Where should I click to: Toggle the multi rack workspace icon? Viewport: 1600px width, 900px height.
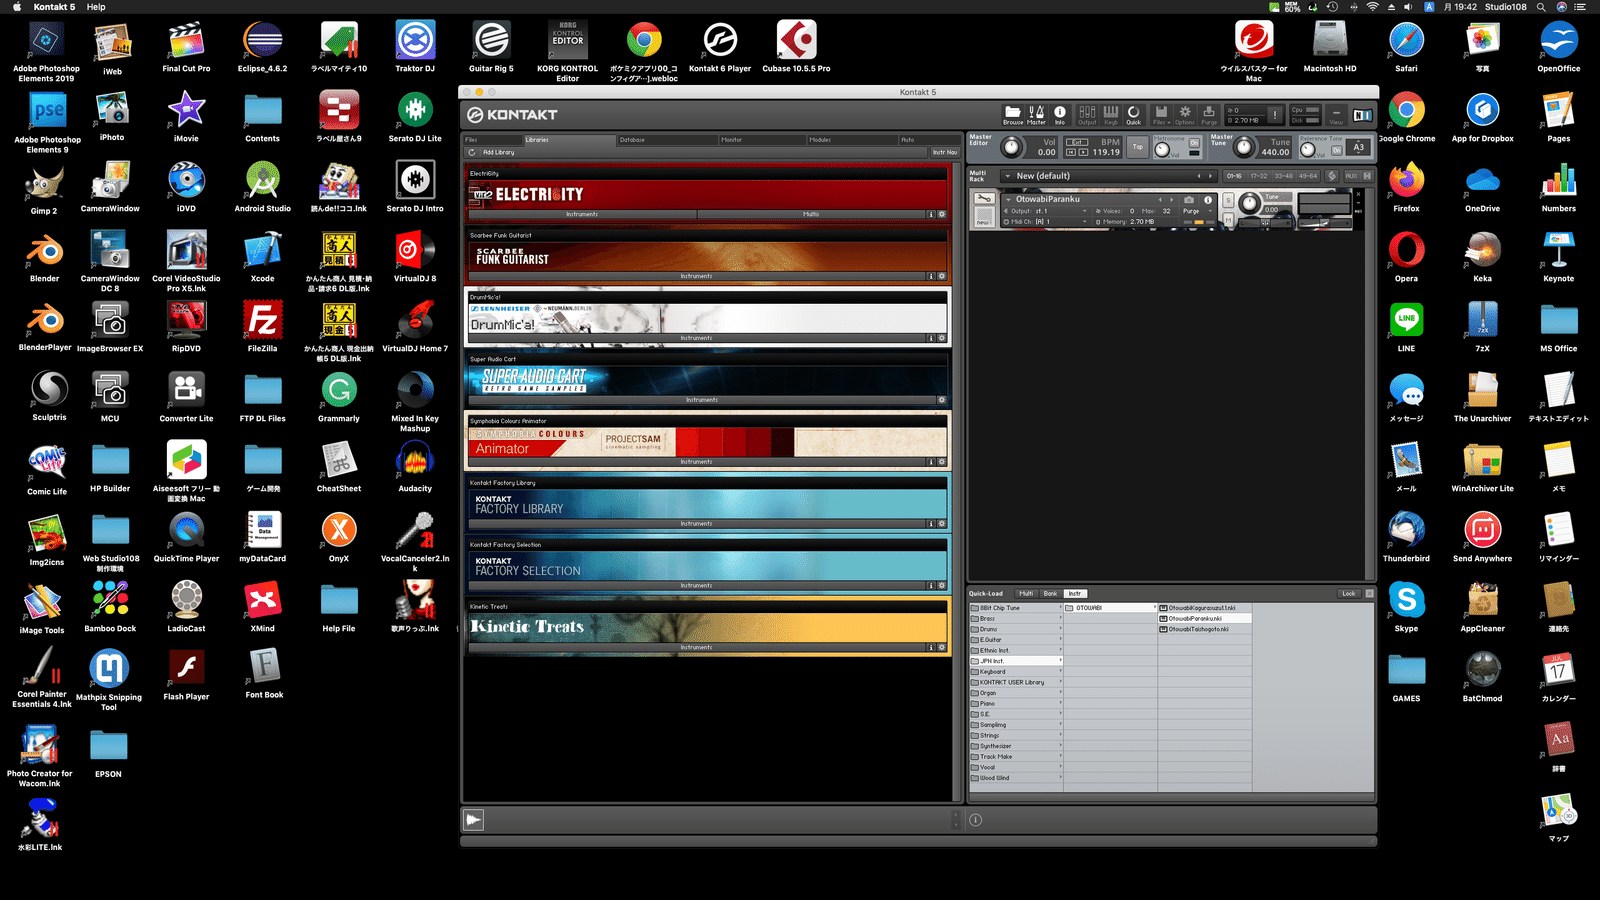point(1332,176)
